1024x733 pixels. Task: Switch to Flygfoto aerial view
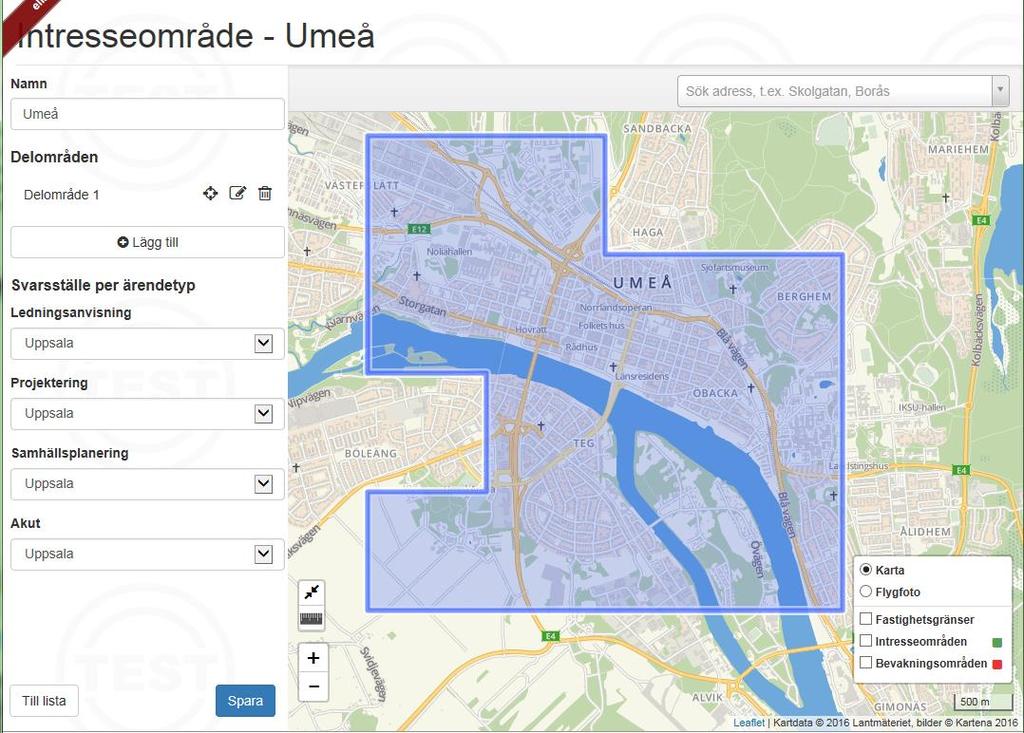tap(866, 592)
